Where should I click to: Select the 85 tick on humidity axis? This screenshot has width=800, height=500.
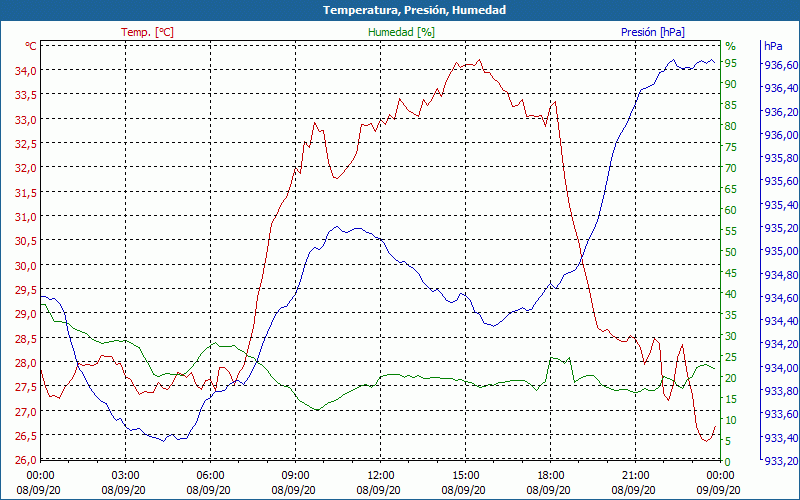pyautogui.click(x=731, y=105)
